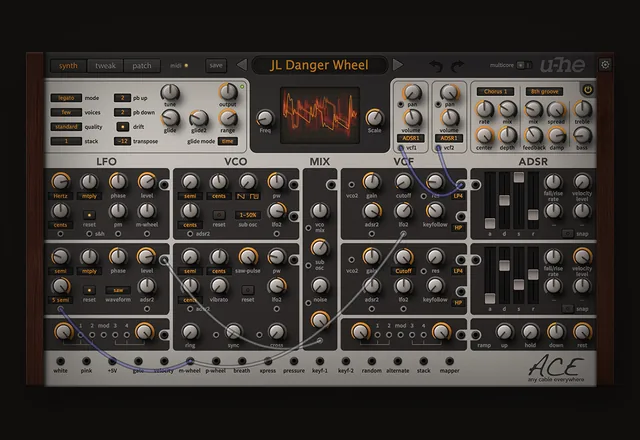
Task: Toggle the effects power button icon
Action: [587, 90]
